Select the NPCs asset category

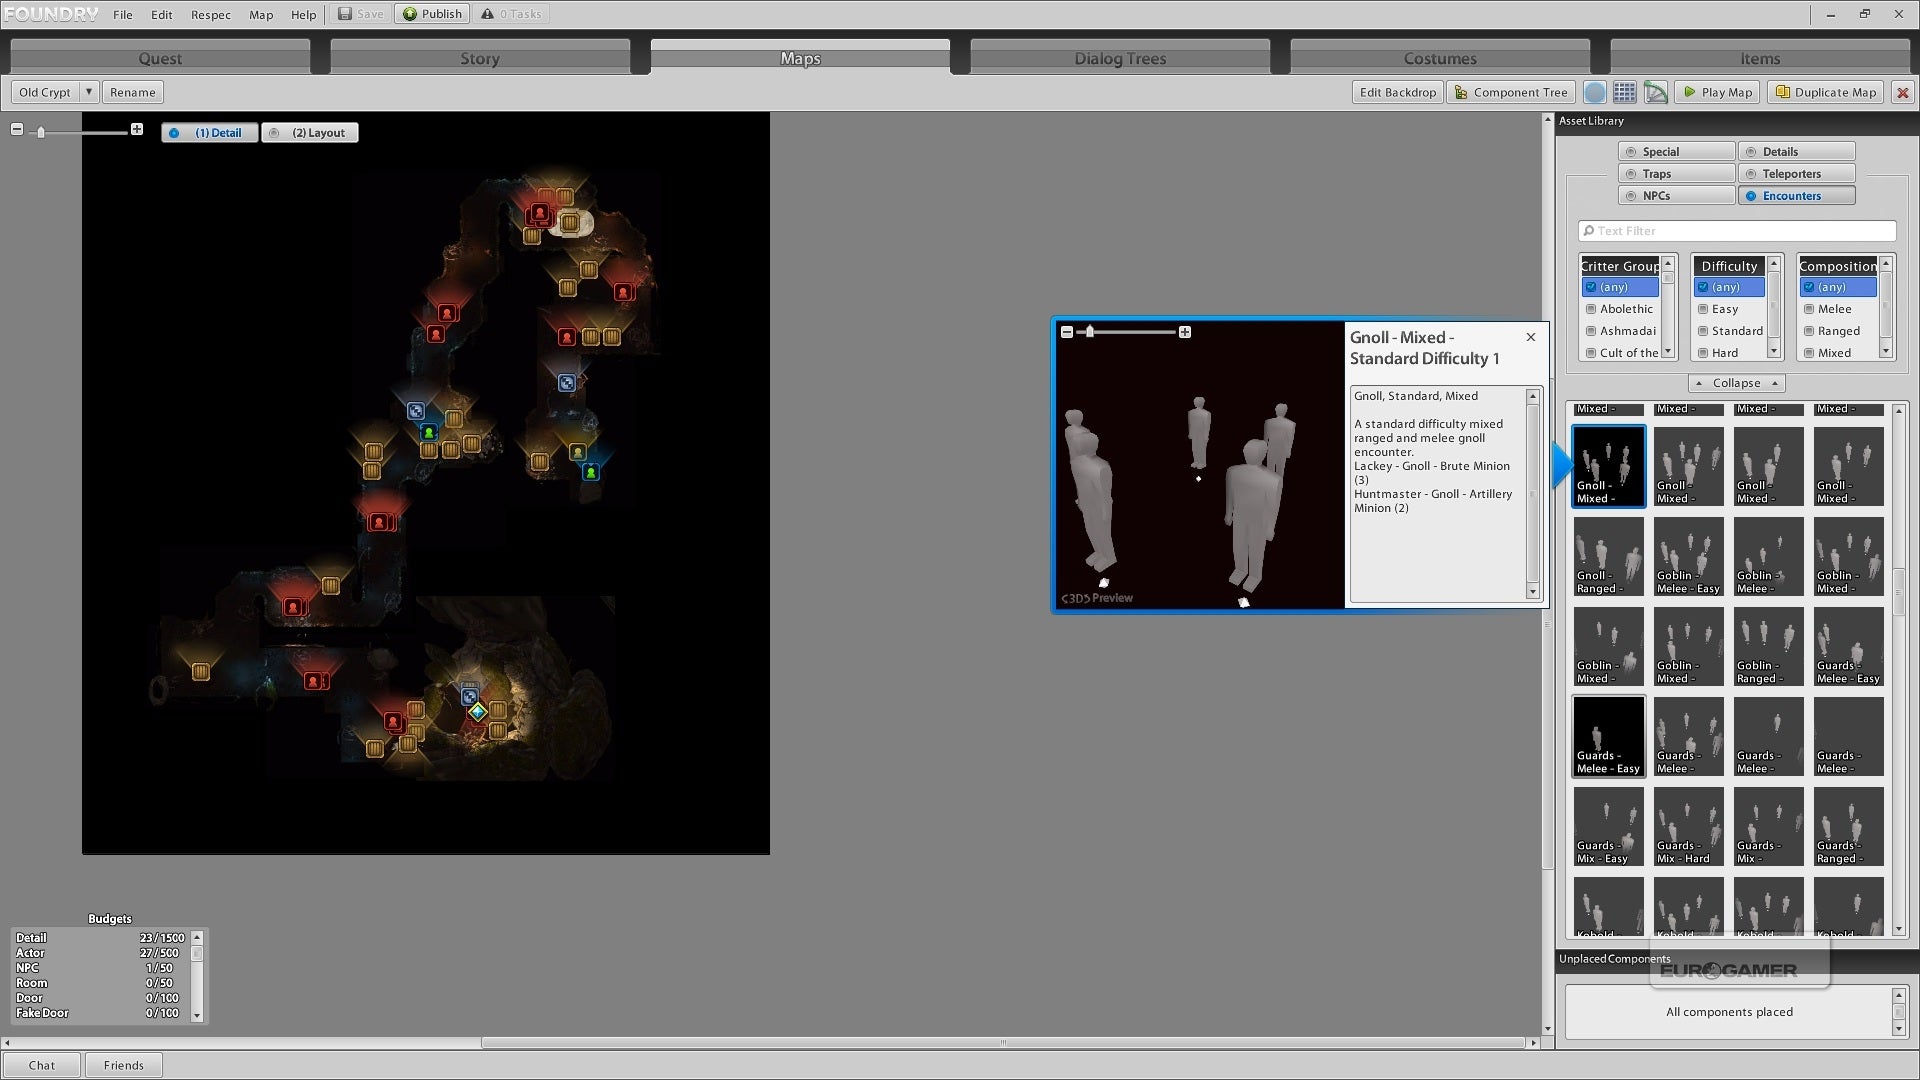[1676, 196]
